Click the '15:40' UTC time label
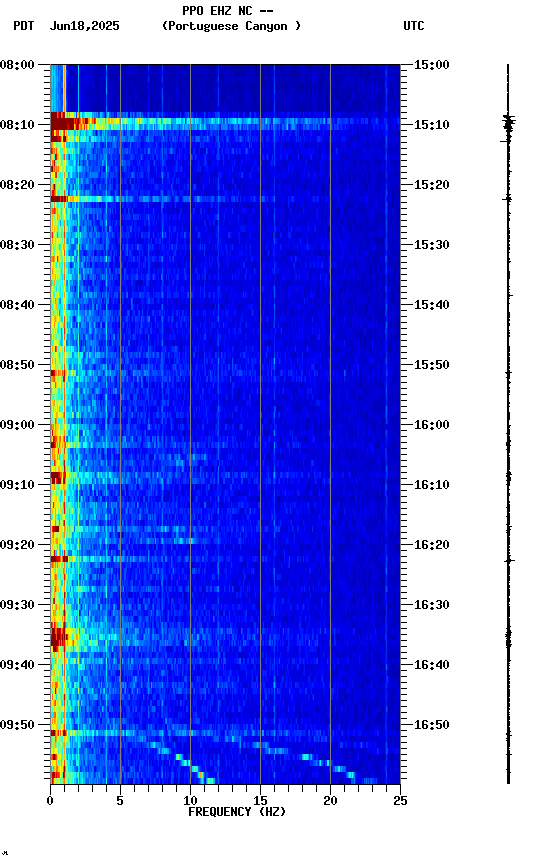 [432, 305]
